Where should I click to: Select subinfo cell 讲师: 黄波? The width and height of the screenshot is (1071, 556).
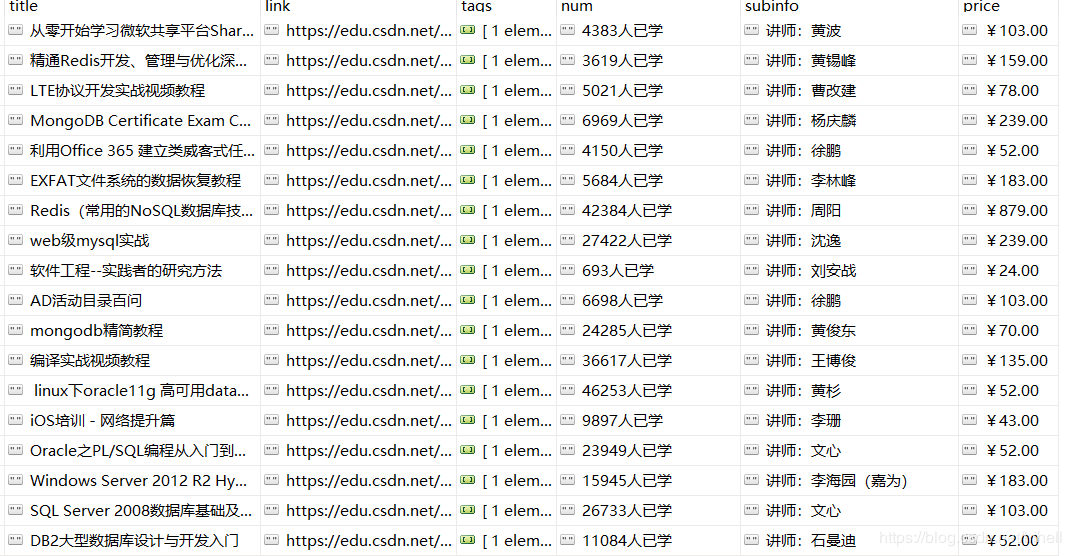(x=850, y=30)
